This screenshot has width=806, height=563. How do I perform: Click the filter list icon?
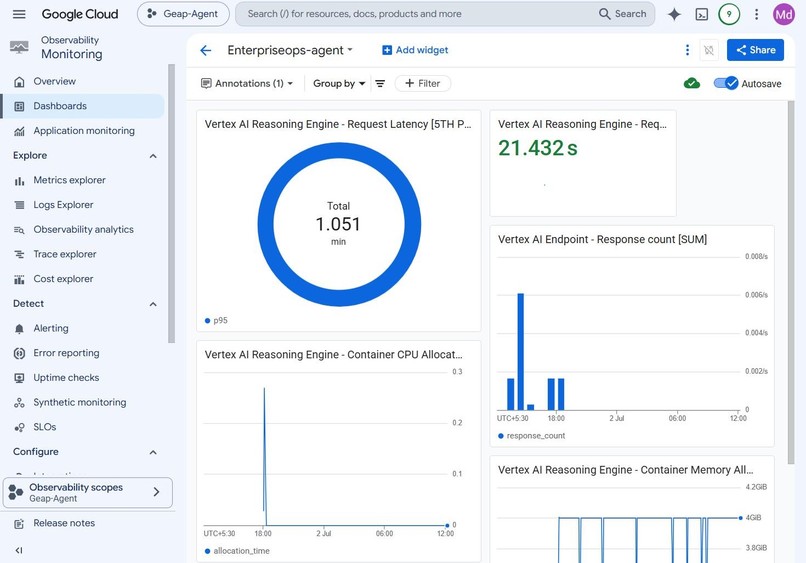(380, 83)
